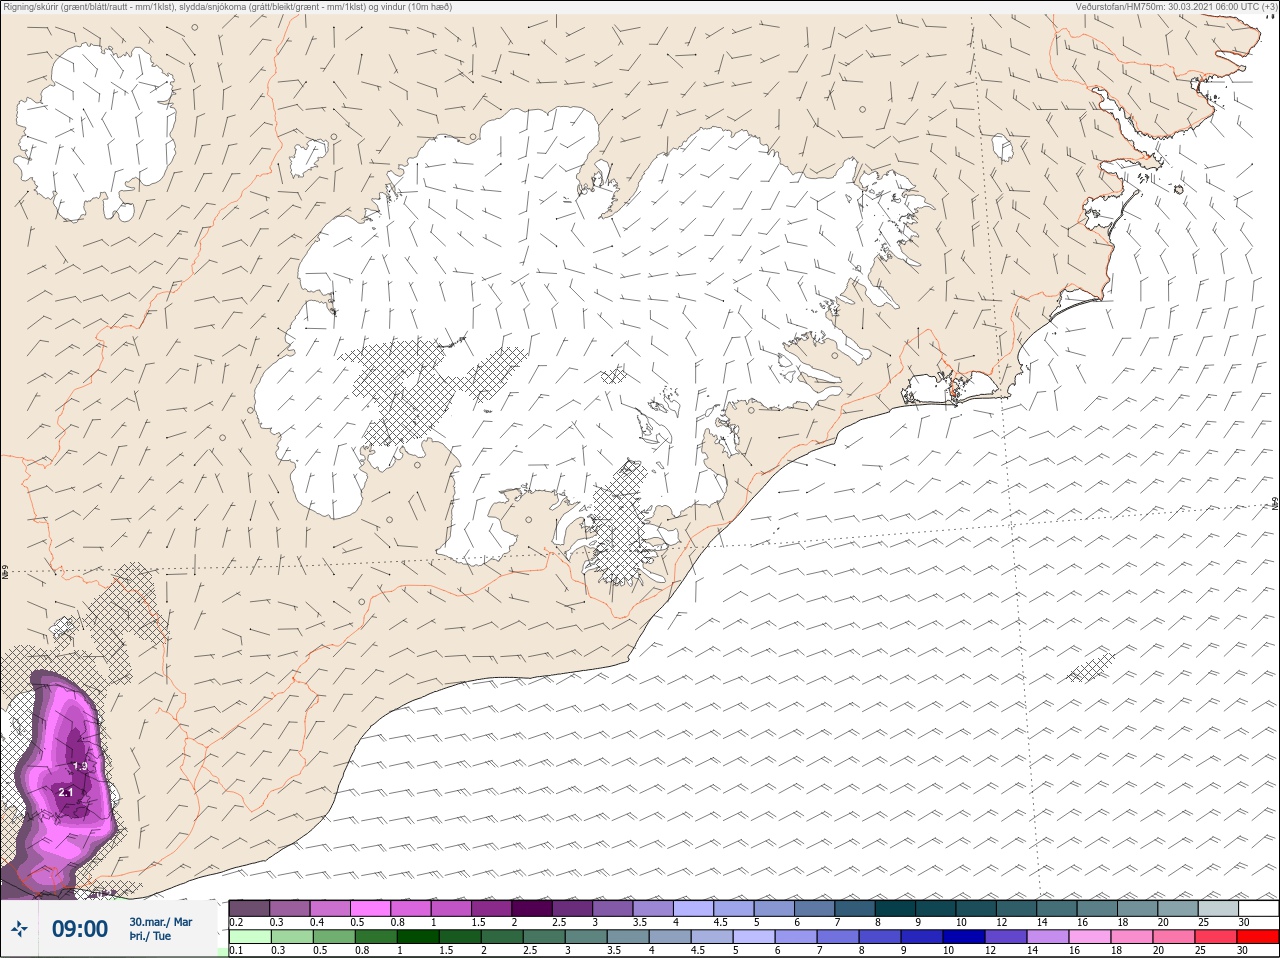This screenshot has width=1280, height=958.
Task: Click the 2.1 precipitation value on the map
Action: tap(66, 792)
